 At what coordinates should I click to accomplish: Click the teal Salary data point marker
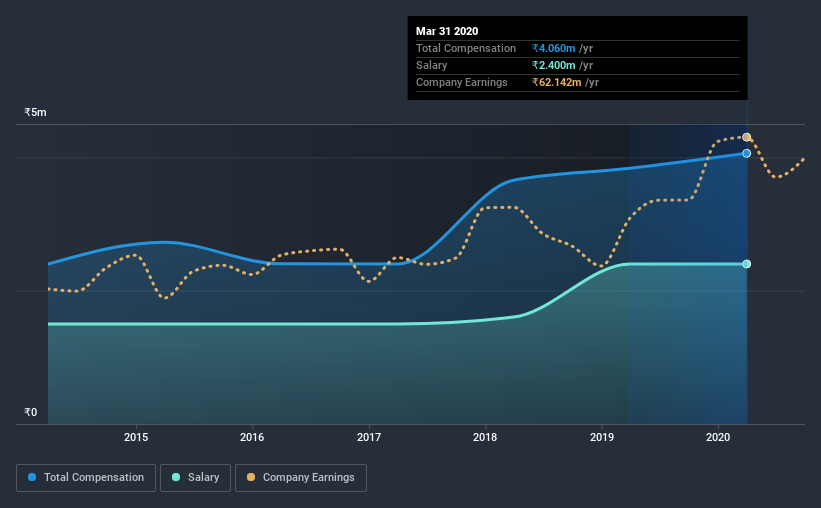(747, 264)
